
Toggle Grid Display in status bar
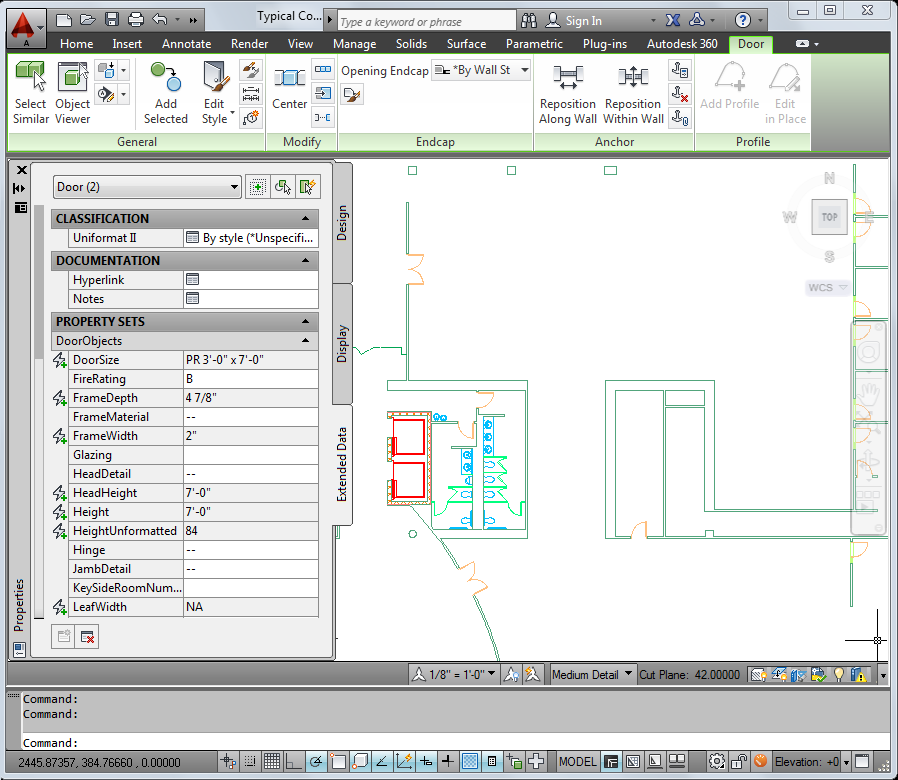[x=272, y=762]
